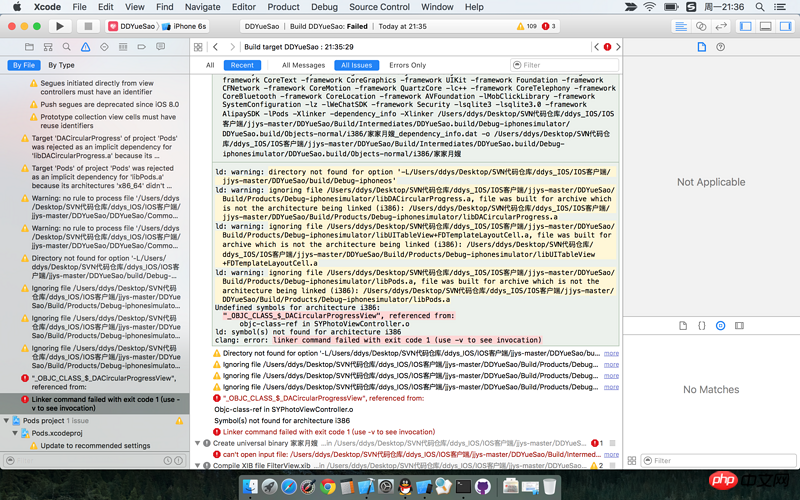Show the Version editor

(720, 26)
